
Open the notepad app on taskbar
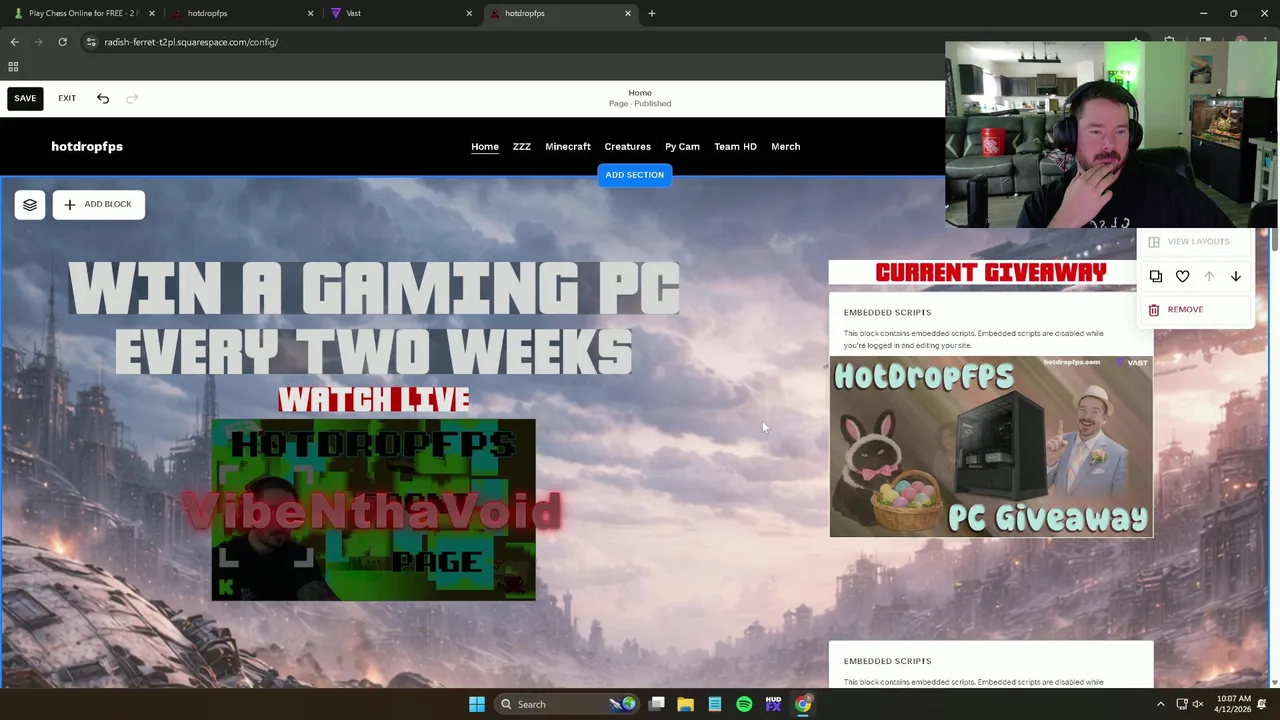click(715, 704)
